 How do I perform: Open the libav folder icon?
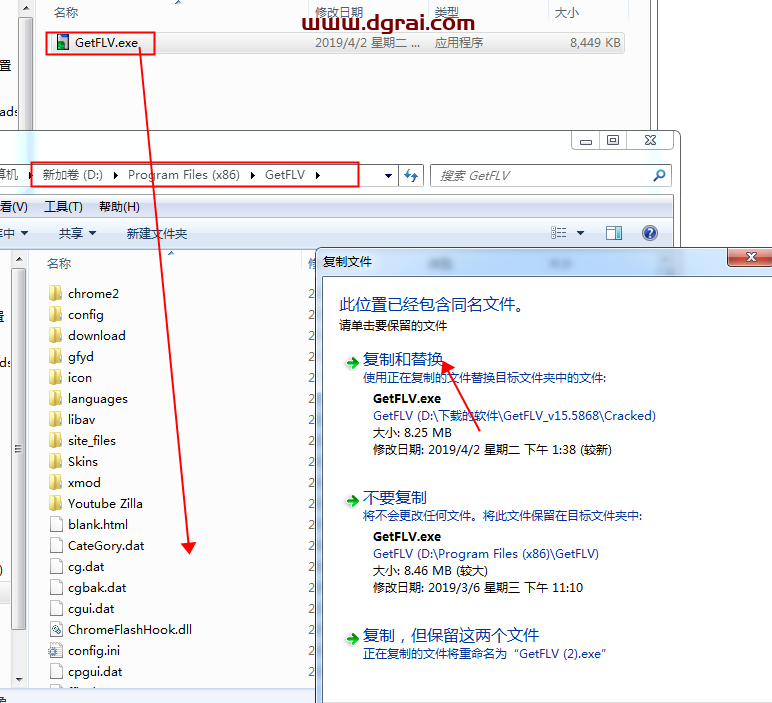(56, 419)
